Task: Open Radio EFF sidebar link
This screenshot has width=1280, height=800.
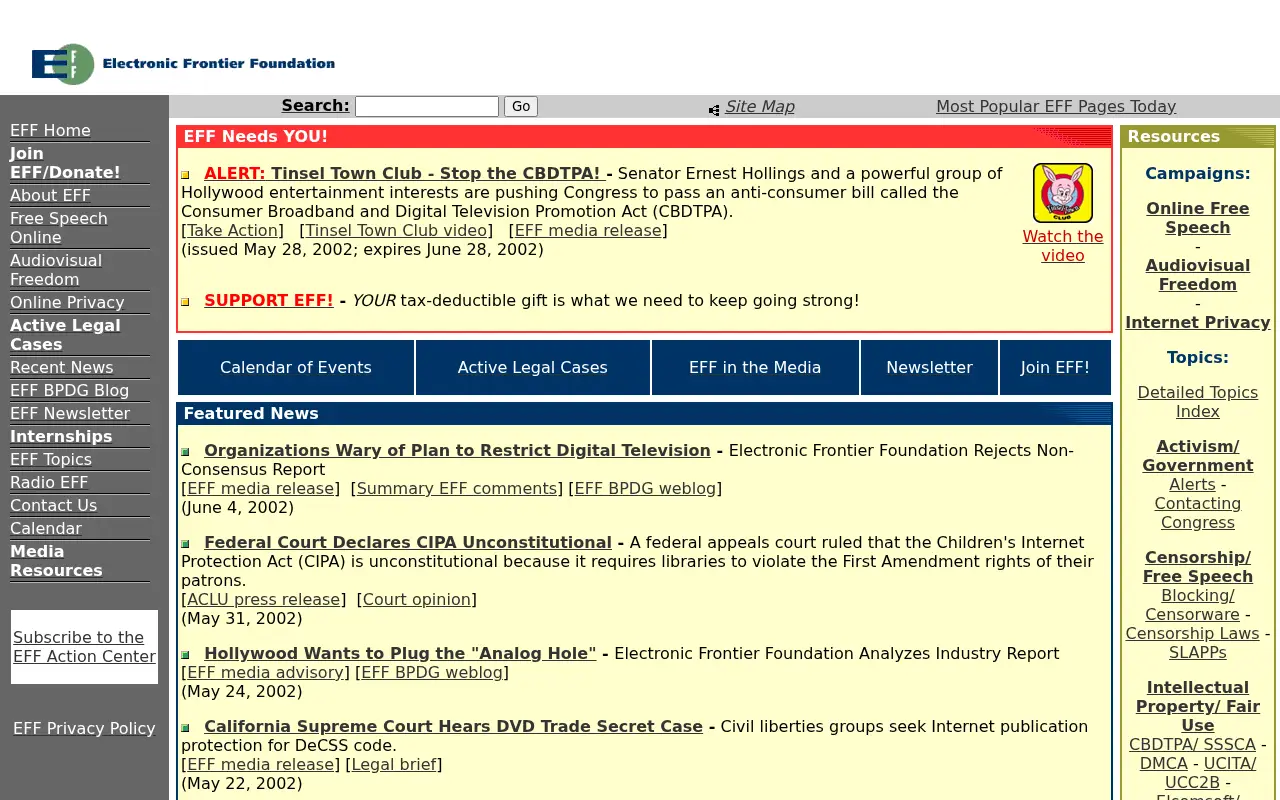Action: tap(49, 482)
